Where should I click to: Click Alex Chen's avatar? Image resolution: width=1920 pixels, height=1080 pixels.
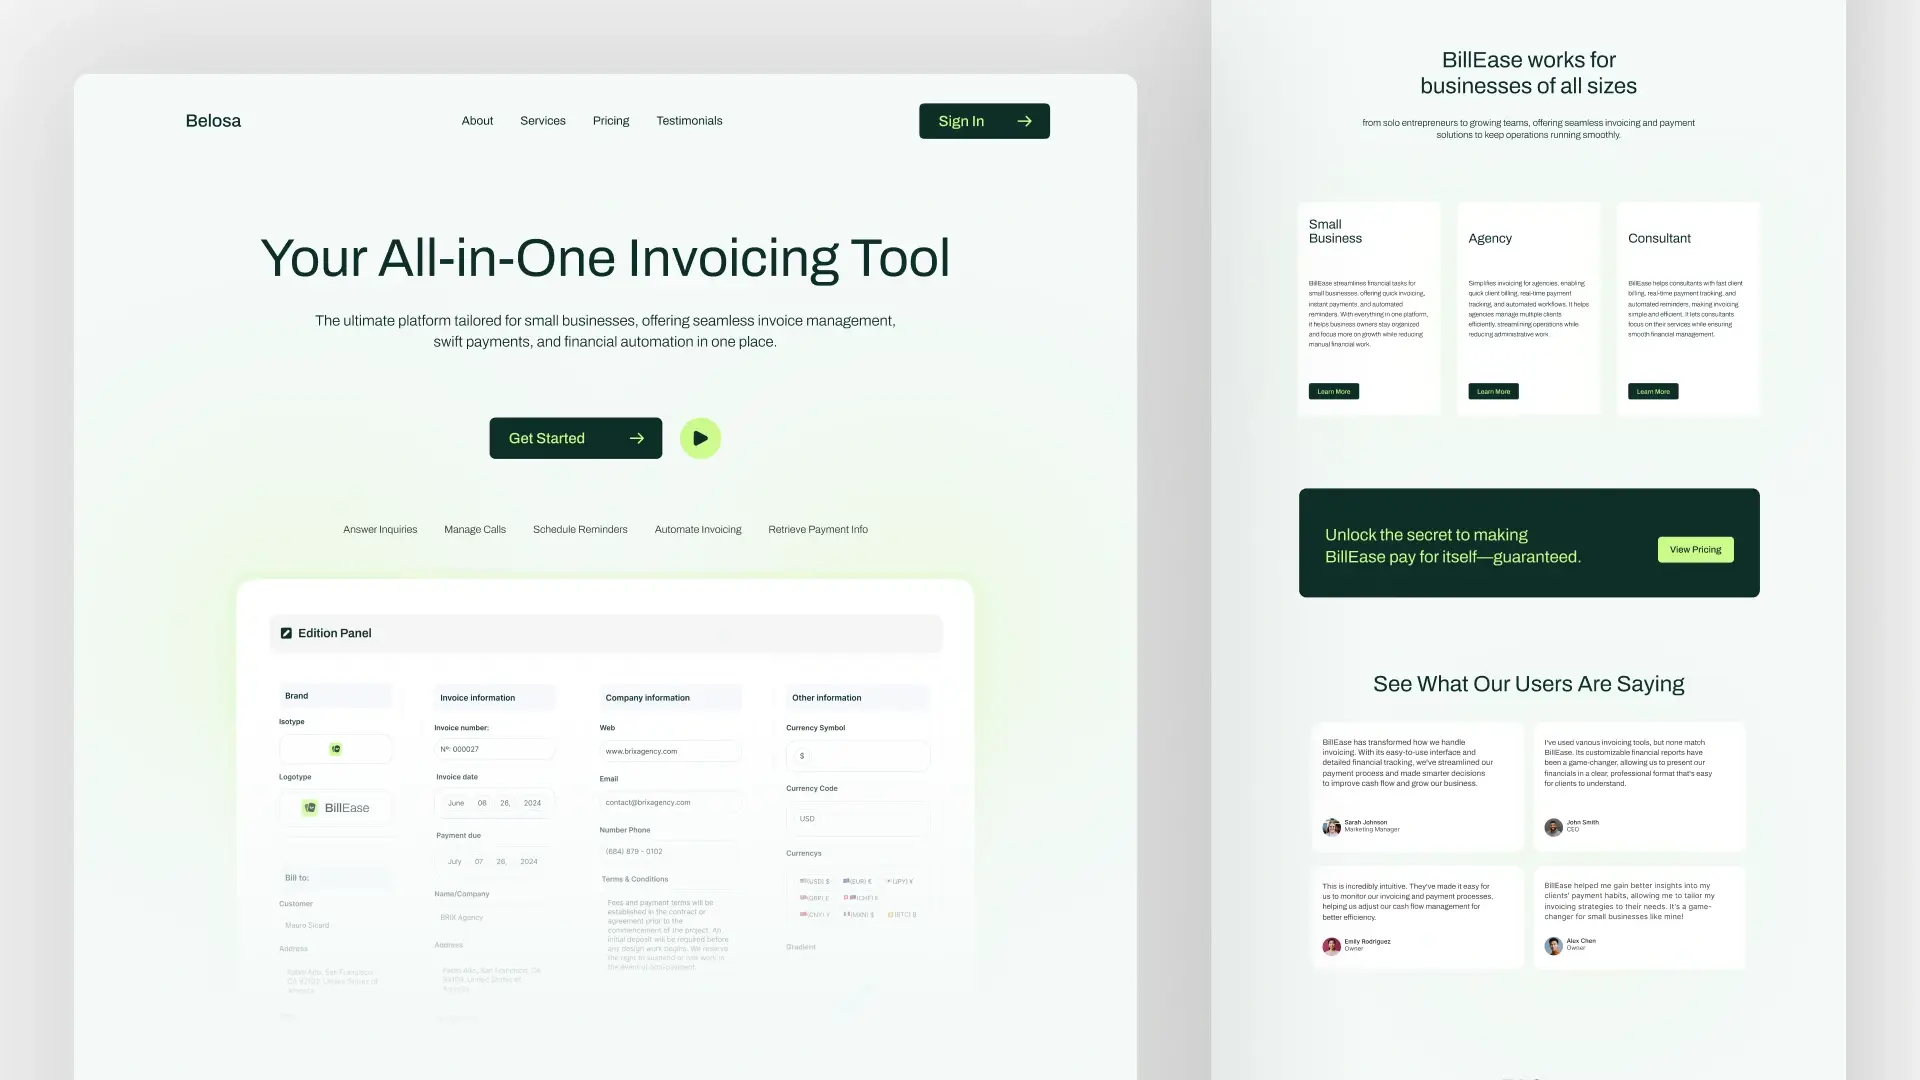coord(1553,946)
